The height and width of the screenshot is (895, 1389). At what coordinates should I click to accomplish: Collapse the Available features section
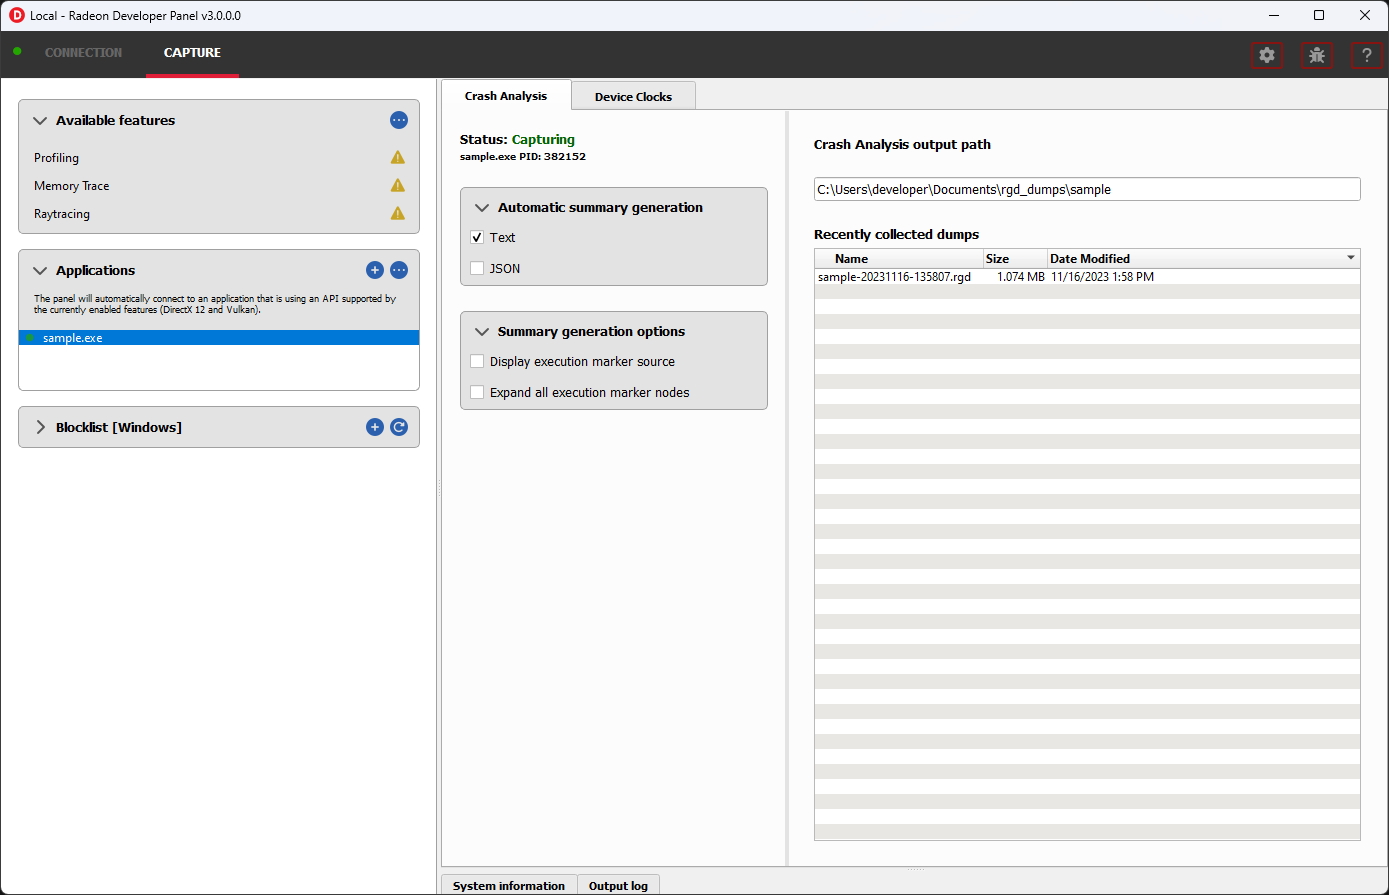(40, 120)
